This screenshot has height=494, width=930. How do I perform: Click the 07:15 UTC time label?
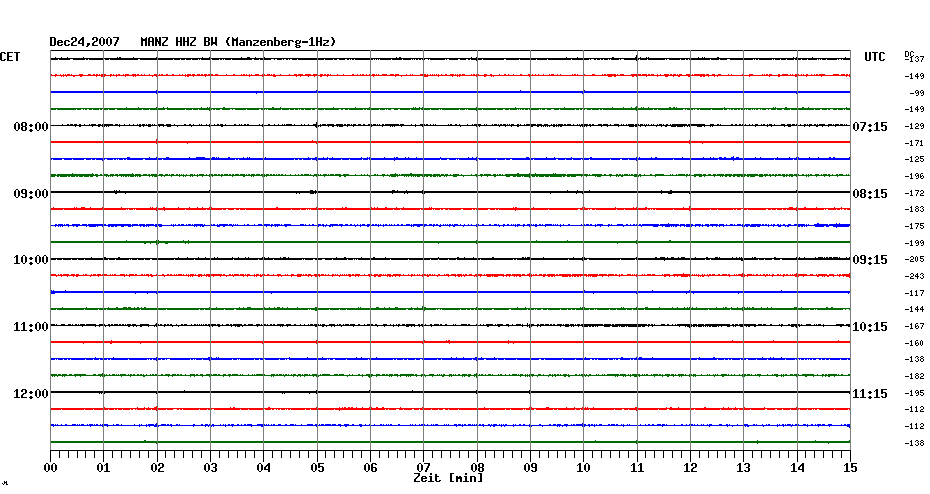tap(869, 127)
